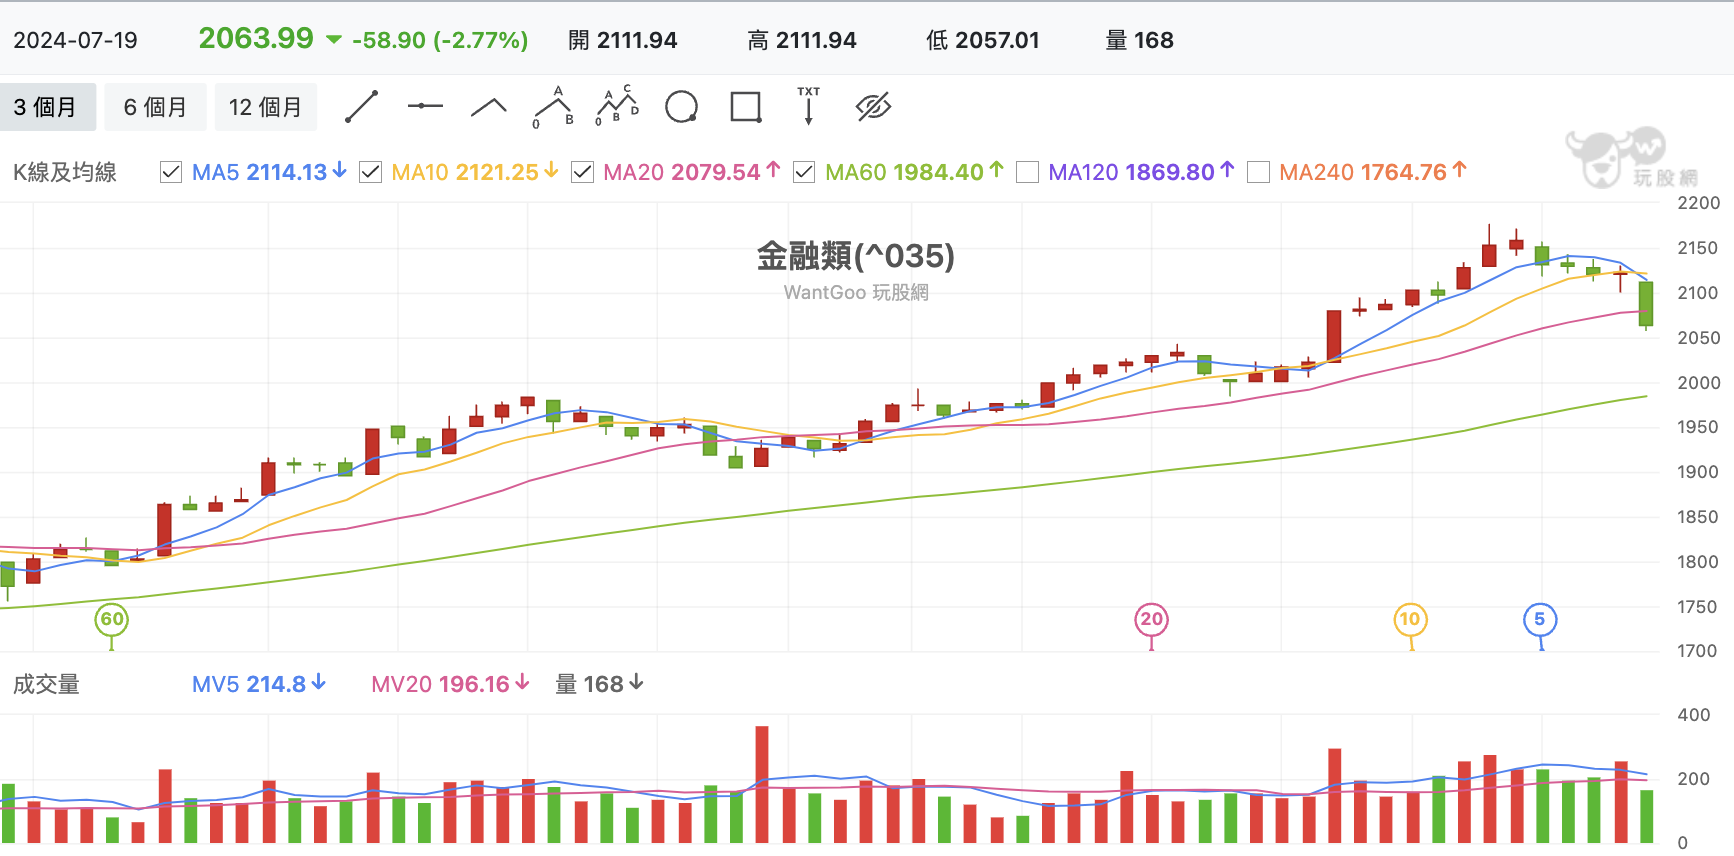The width and height of the screenshot is (1734, 856).
Task: Uncheck the MA5 moving average checkbox
Action: click(x=171, y=172)
